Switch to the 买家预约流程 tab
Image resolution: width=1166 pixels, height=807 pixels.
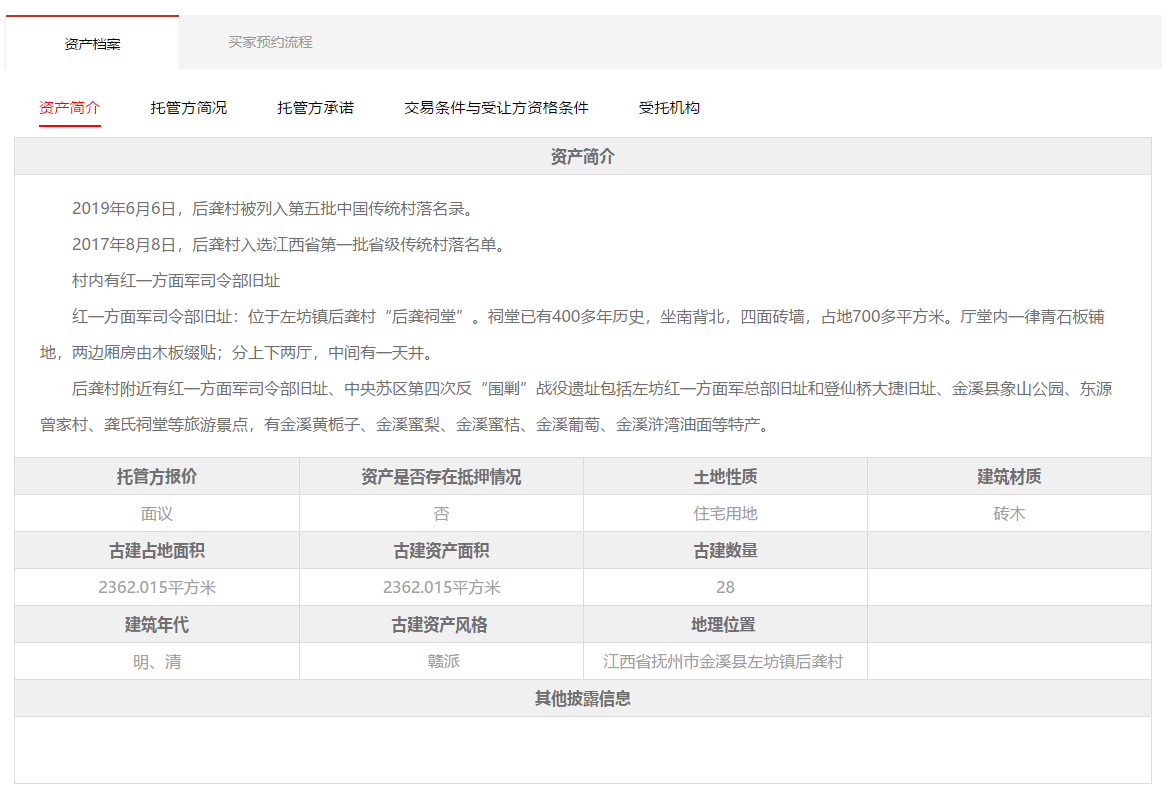270,42
